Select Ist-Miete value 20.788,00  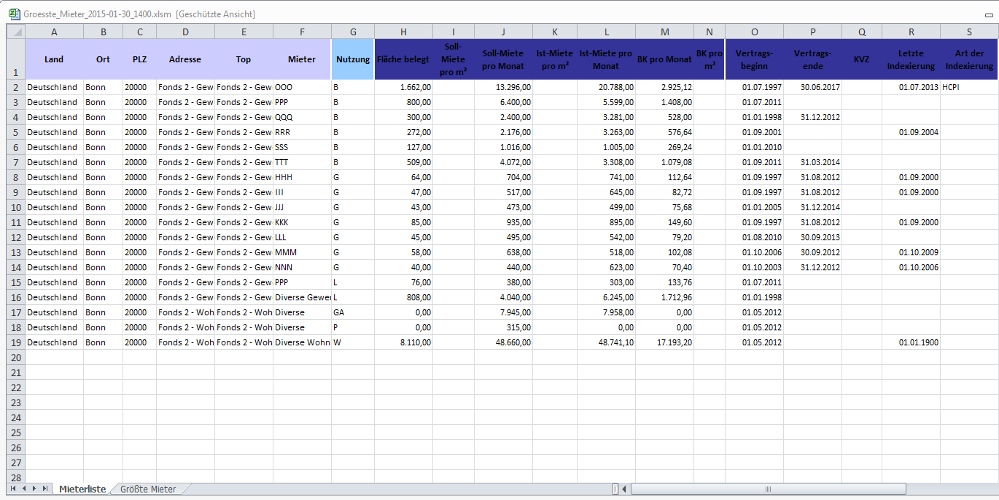(x=606, y=87)
